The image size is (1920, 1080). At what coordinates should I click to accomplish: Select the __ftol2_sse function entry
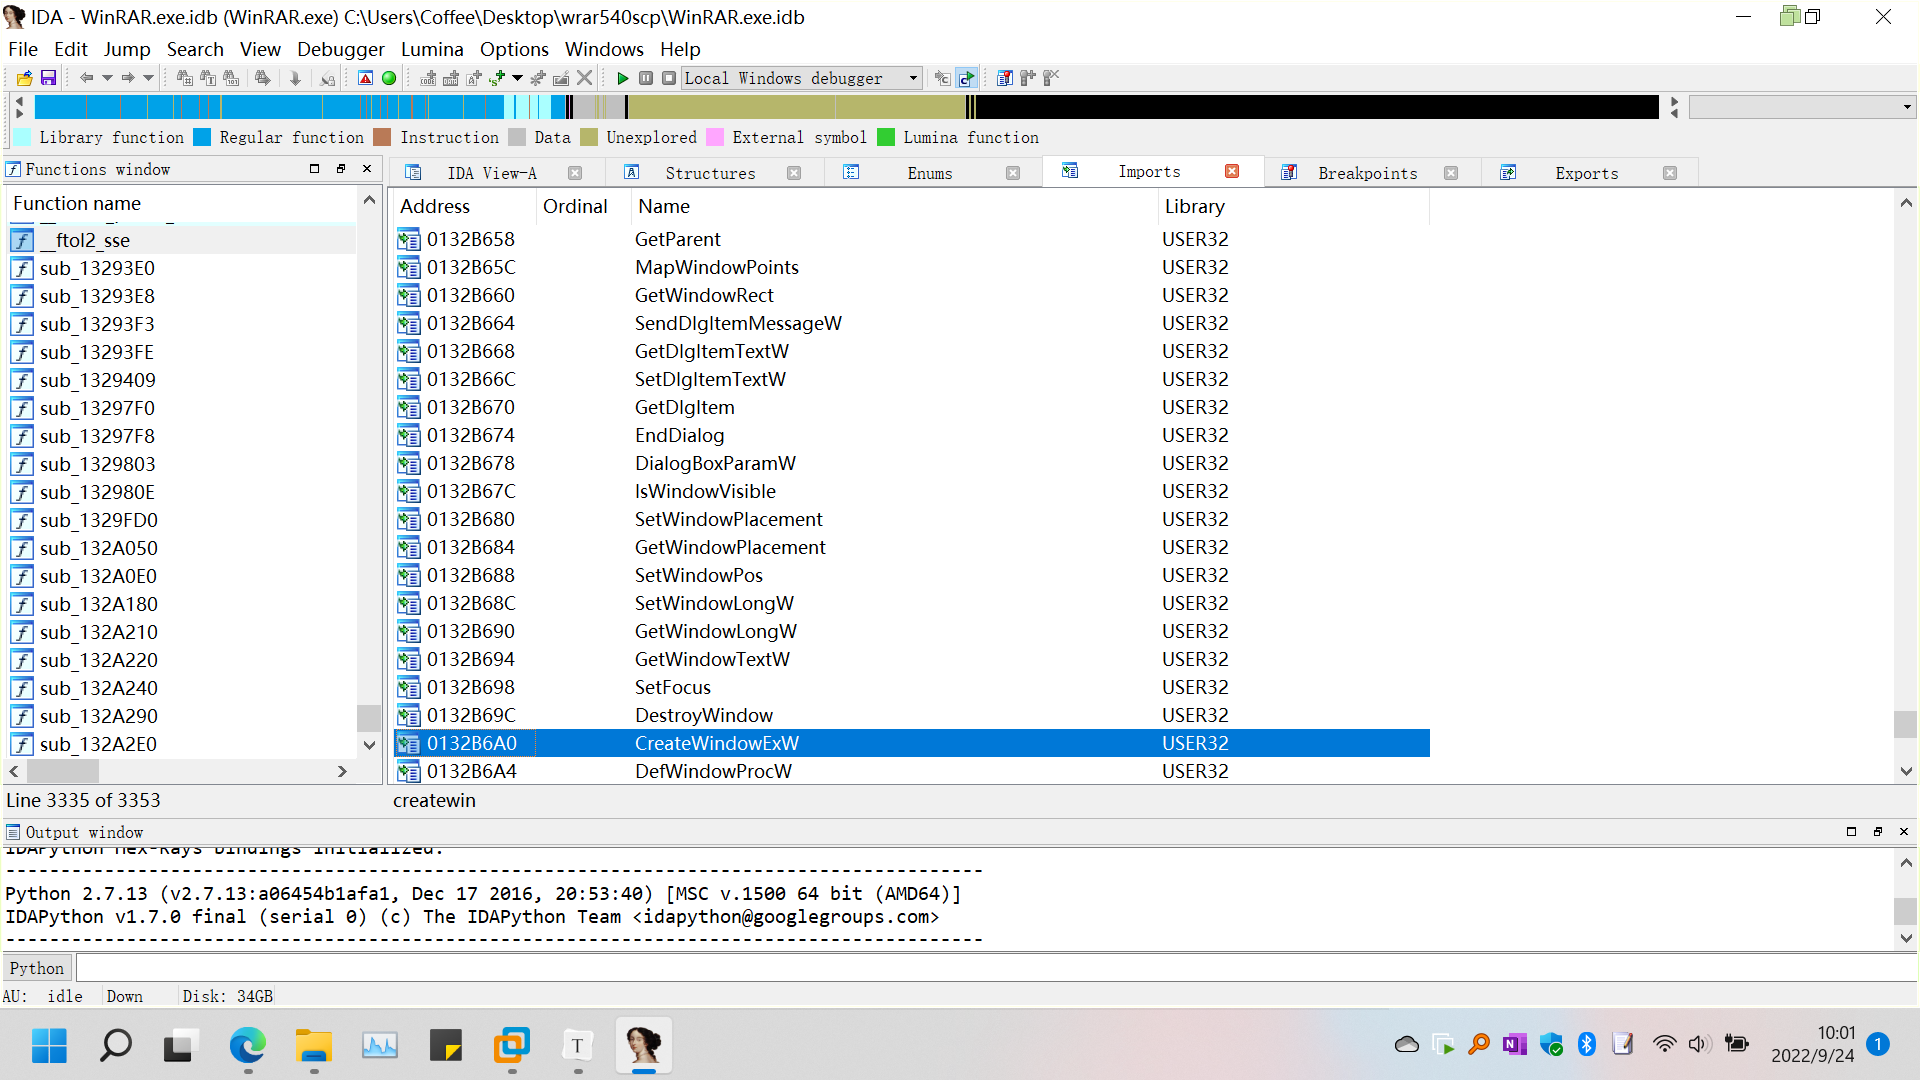[x=182, y=240]
